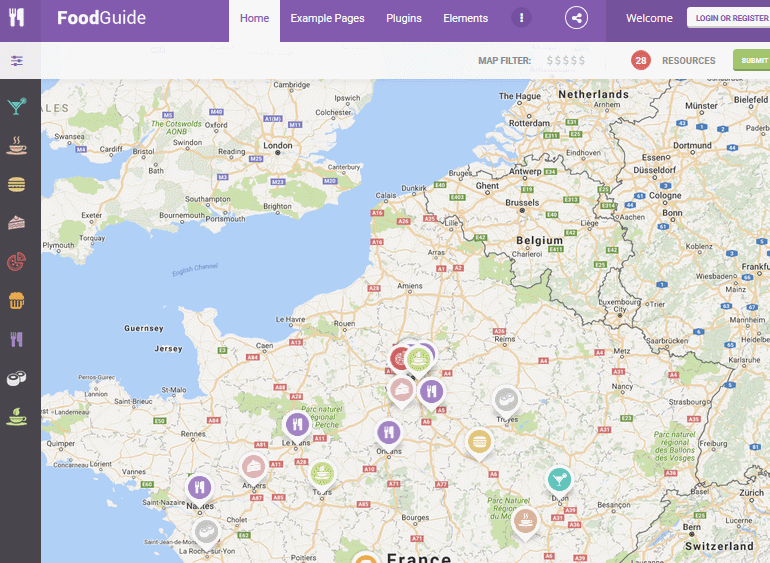
Task: Click Brussels label on the map
Action: (522, 202)
